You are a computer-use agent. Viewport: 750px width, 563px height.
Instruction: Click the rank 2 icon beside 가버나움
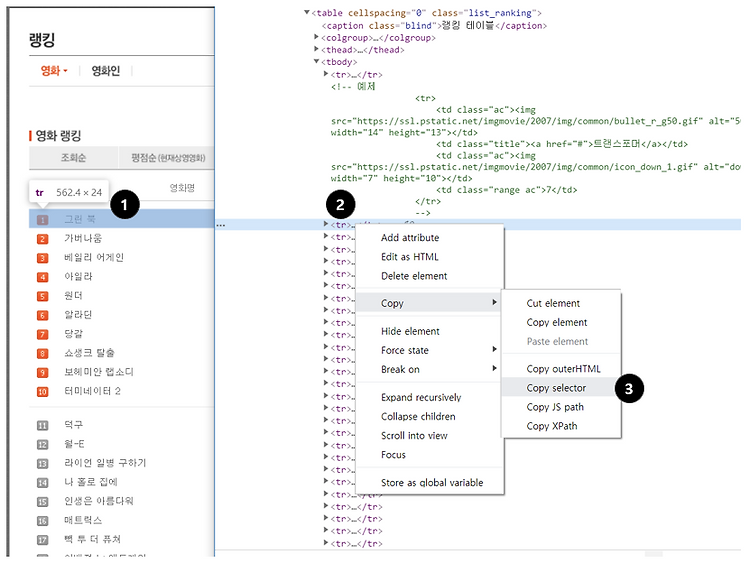pos(43,239)
